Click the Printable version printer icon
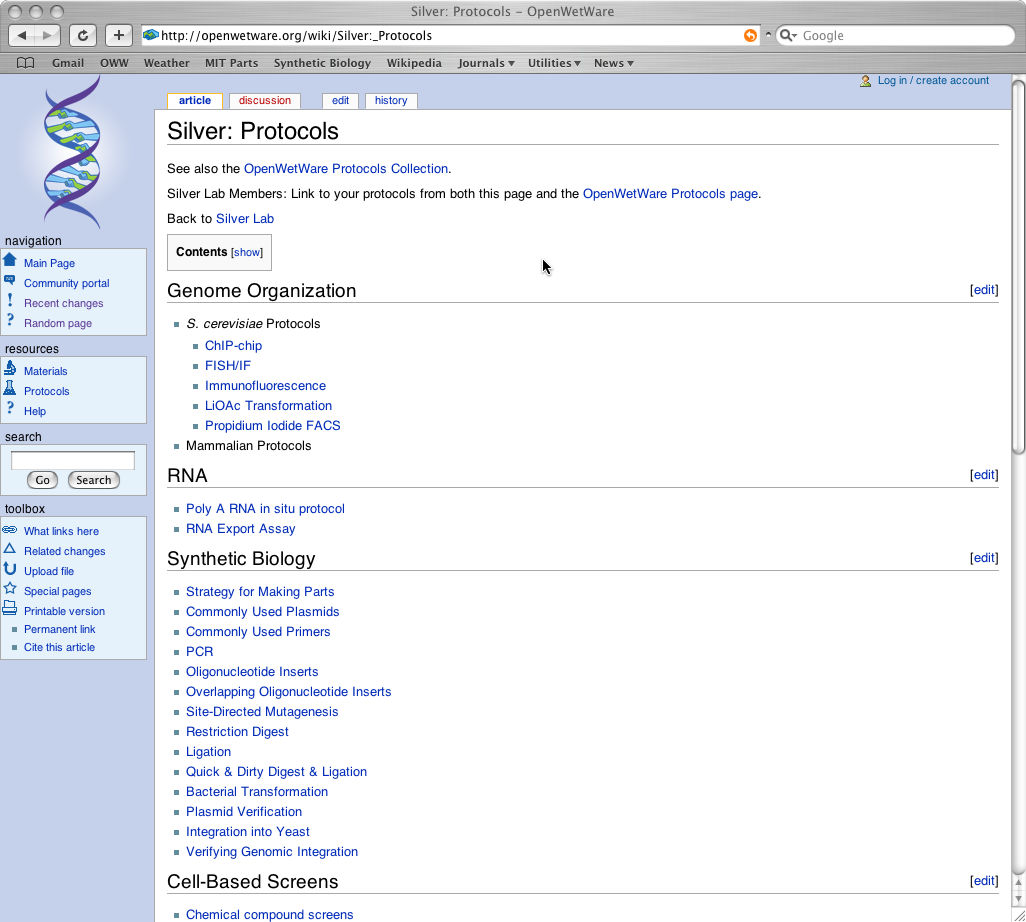 coord(10,609)
